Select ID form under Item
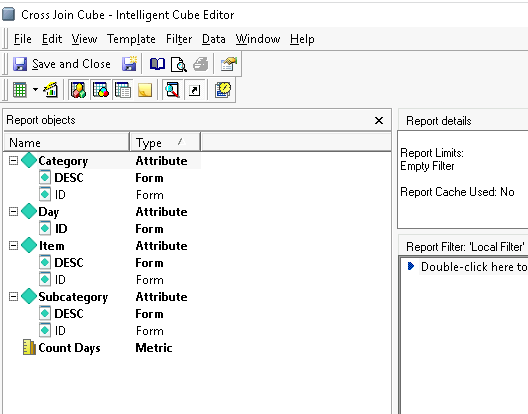Viewport: 528px width, 414px height. [60, 280]
